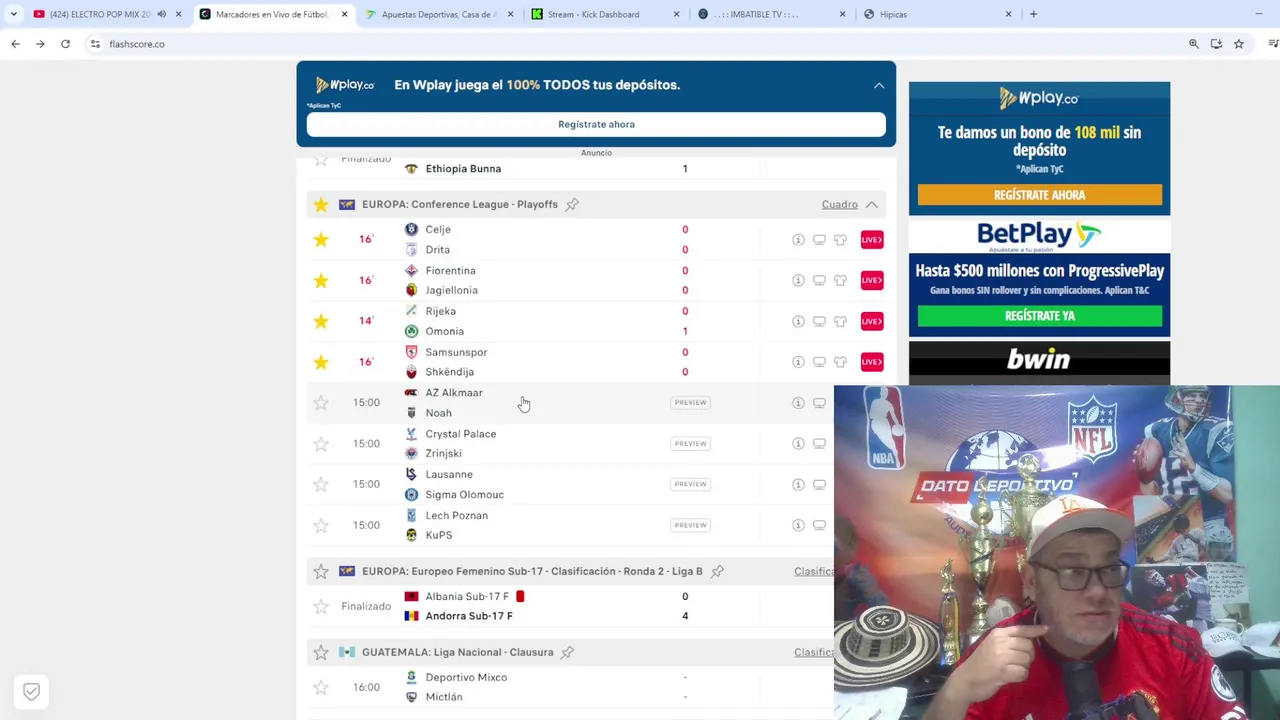Image resolution: width=1280 pixels, height=720 pixels.
Task: Open LIVE badge for Fiorentina match
Action: coord(872,281)
